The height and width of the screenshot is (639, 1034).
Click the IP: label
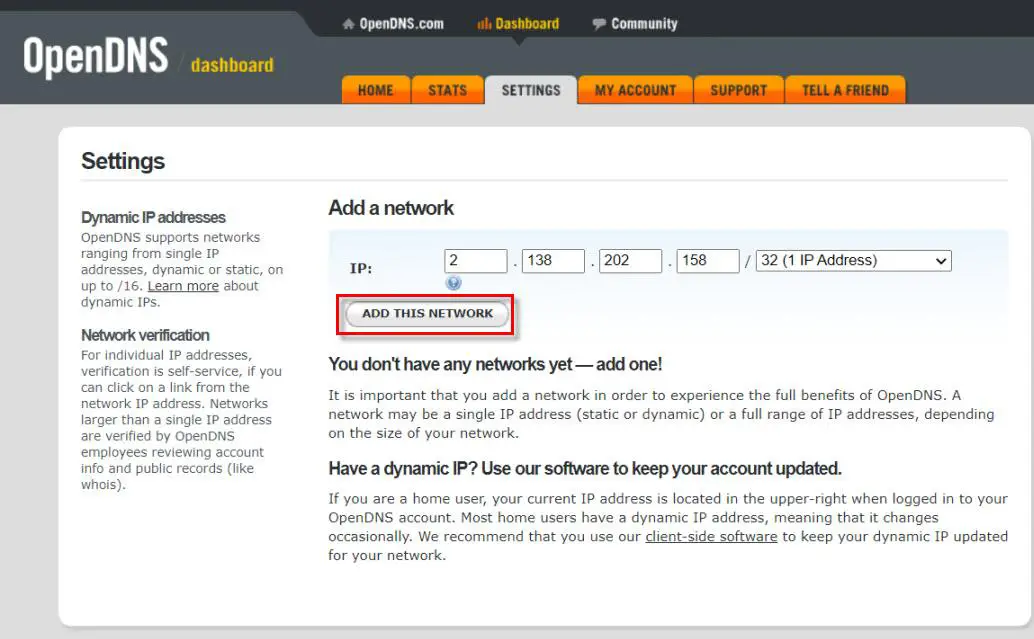[361, 268]
